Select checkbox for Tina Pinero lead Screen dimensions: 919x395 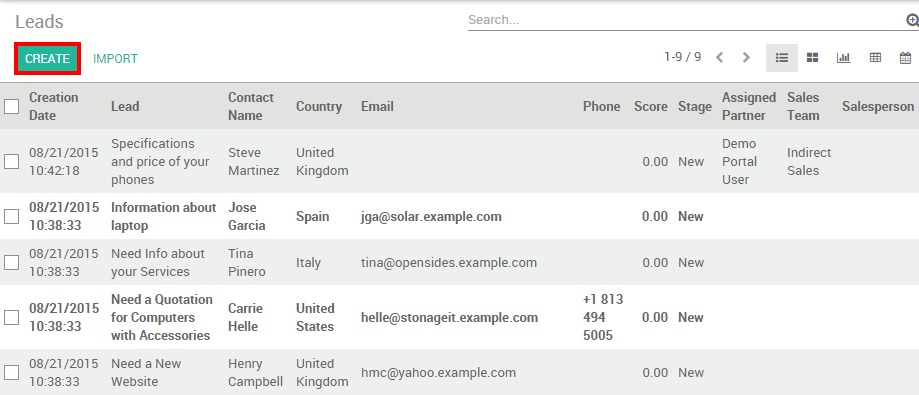[12, 263]
